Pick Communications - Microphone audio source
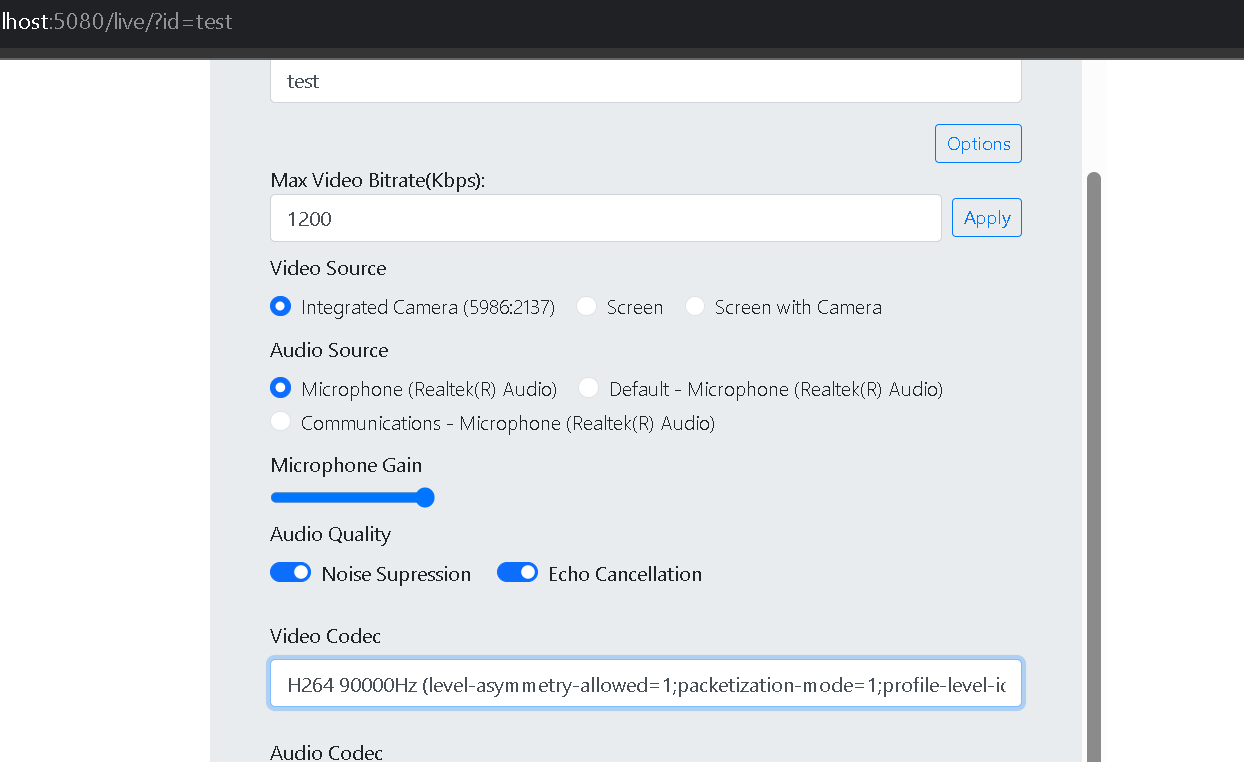 pos(280,422)
